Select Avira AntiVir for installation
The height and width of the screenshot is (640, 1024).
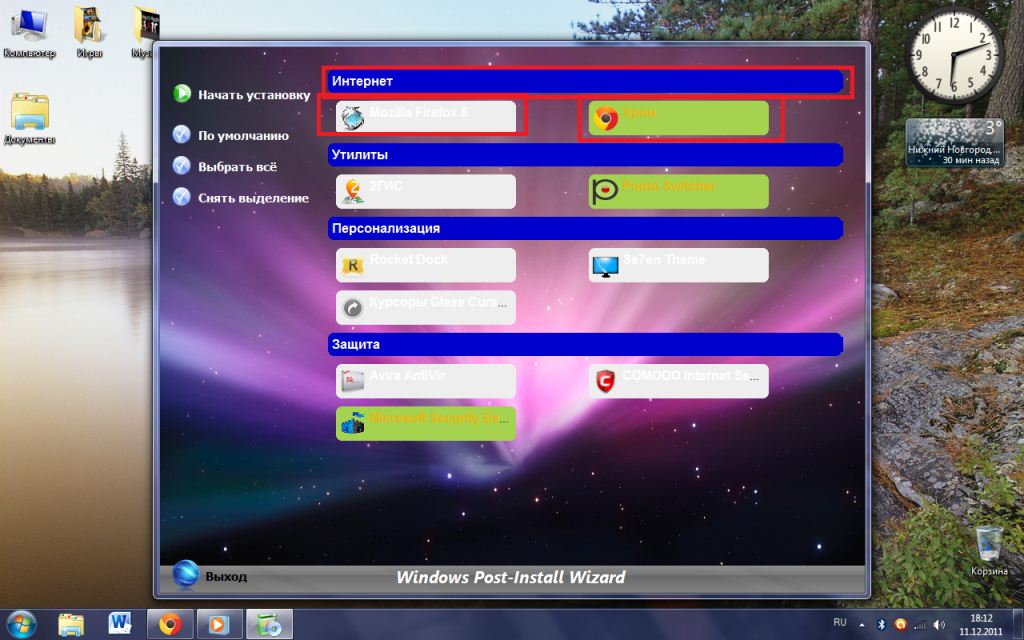426,381
